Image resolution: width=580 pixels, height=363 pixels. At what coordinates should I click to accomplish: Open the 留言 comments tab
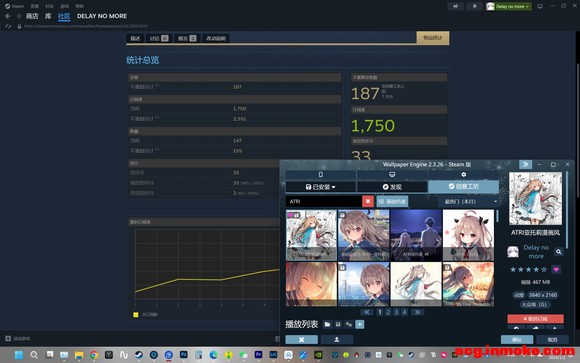[187, 38]
